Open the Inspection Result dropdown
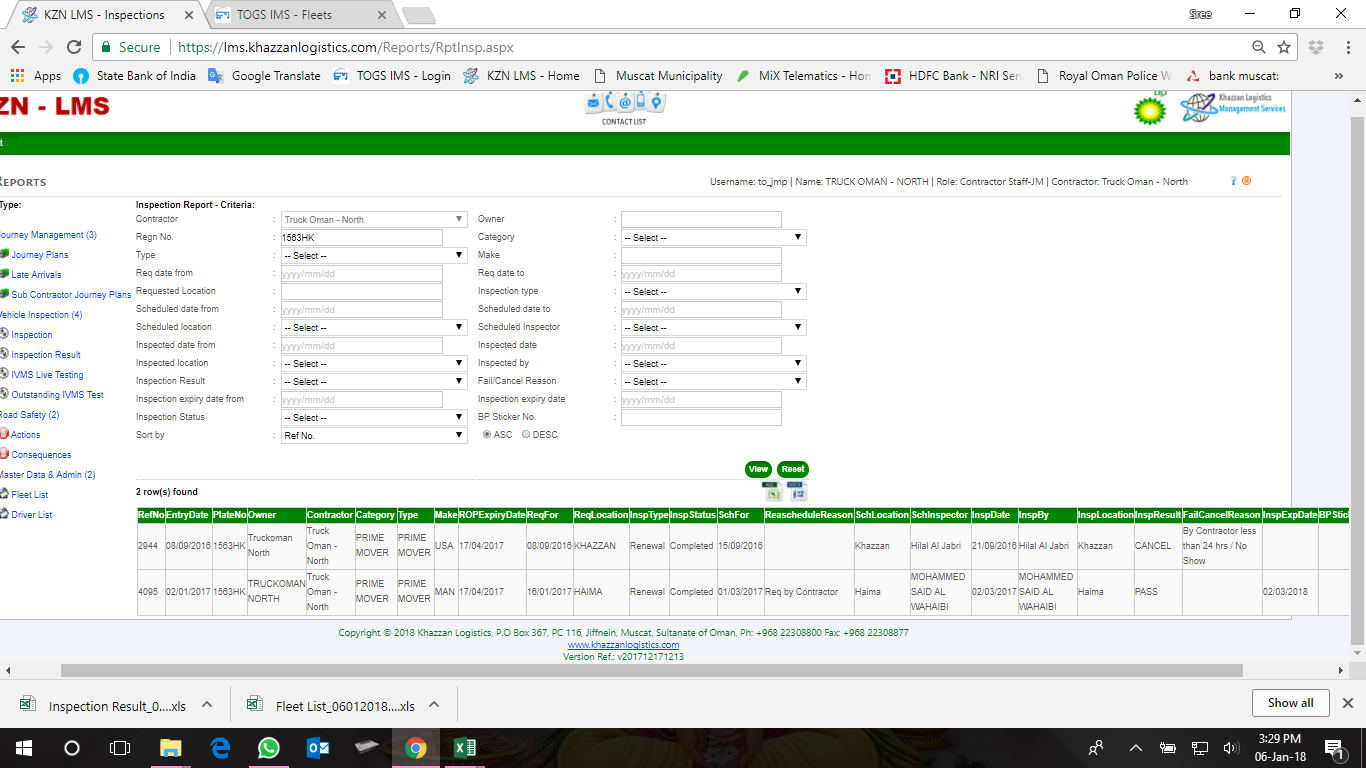 pyautogui.click(x=374, y=382)
